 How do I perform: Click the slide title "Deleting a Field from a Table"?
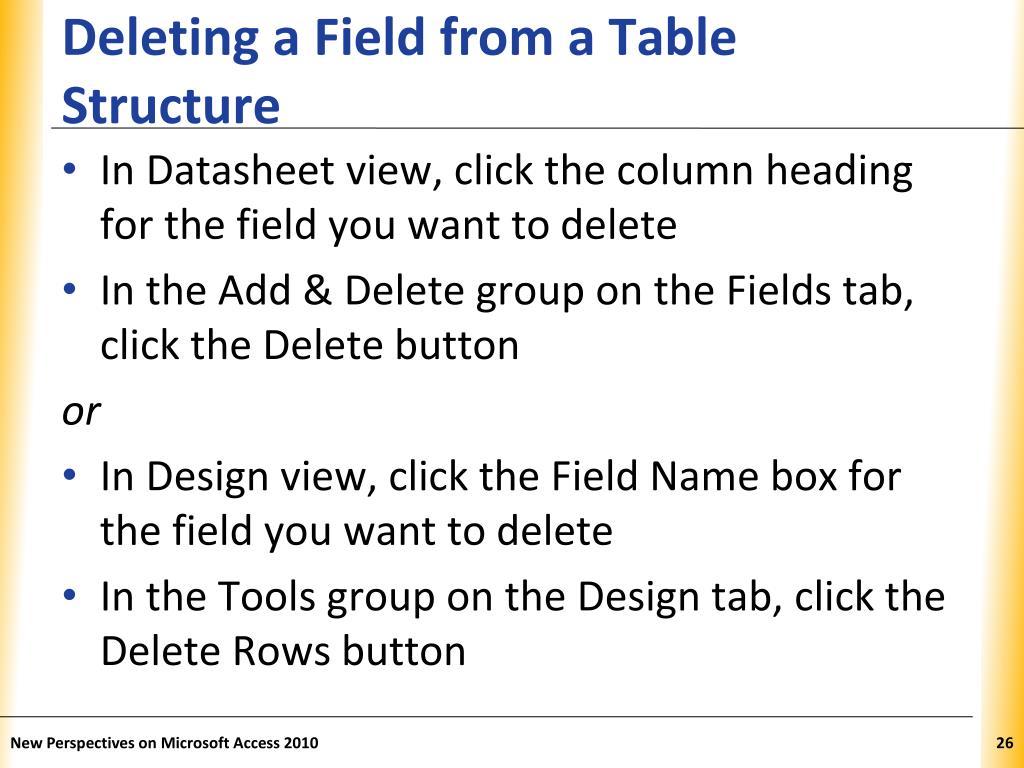[x=399, y=39]
